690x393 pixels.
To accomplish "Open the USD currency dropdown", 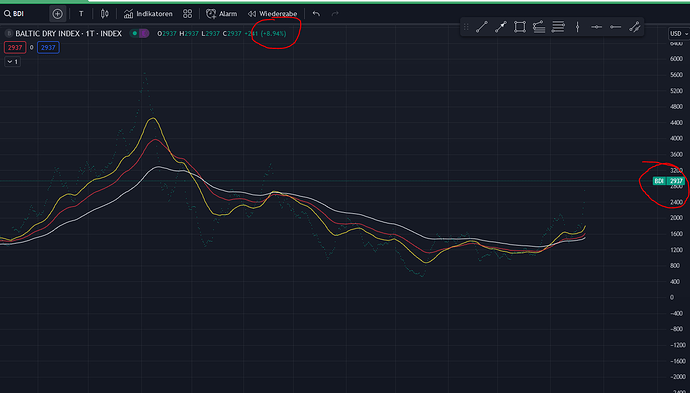I will (x=679, y=33).
